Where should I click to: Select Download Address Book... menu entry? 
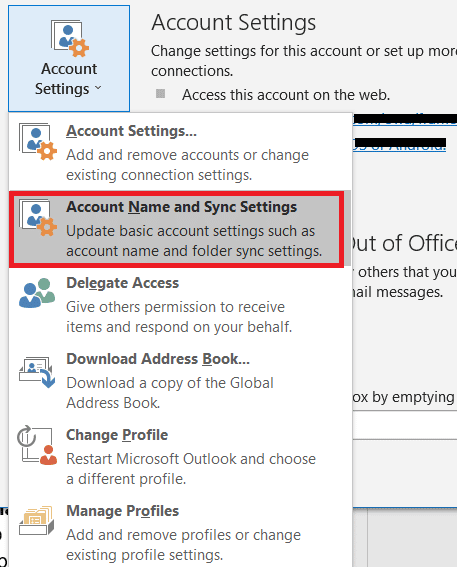coord(180,381)
